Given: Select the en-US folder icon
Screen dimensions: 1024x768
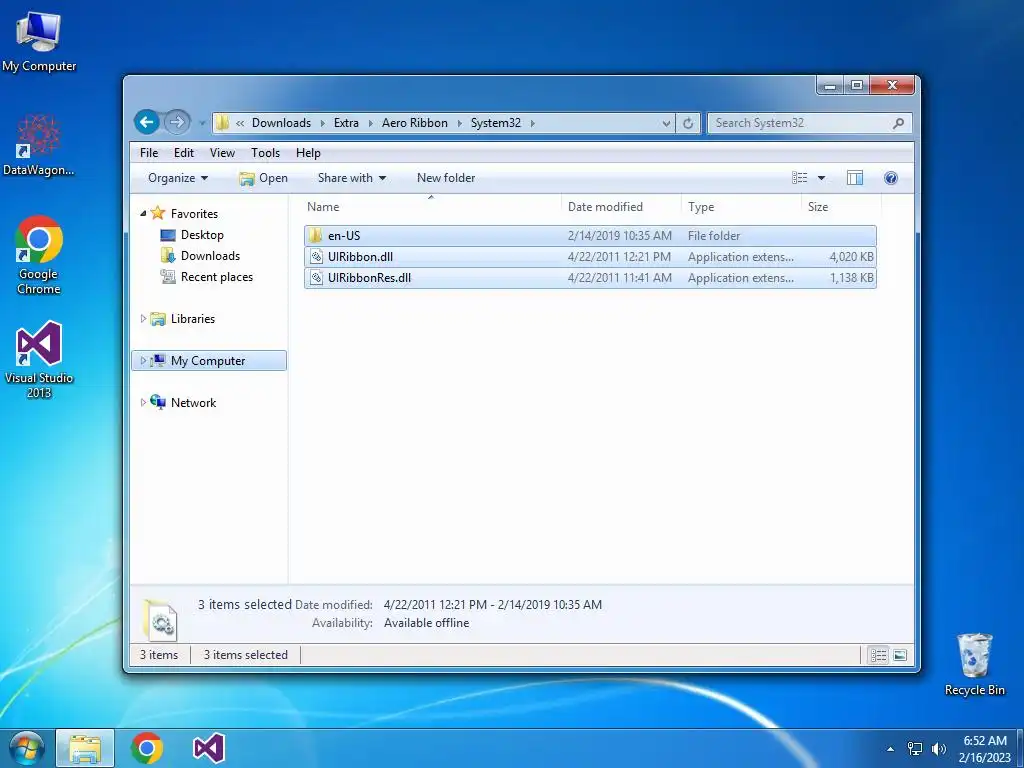Looking at the screenshot, I should (x=316, y=235).
